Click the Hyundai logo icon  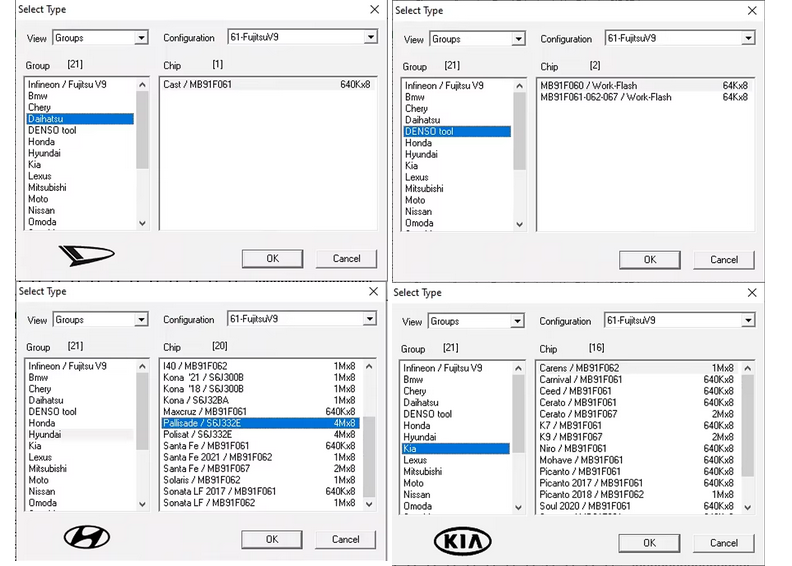point(87,537)
